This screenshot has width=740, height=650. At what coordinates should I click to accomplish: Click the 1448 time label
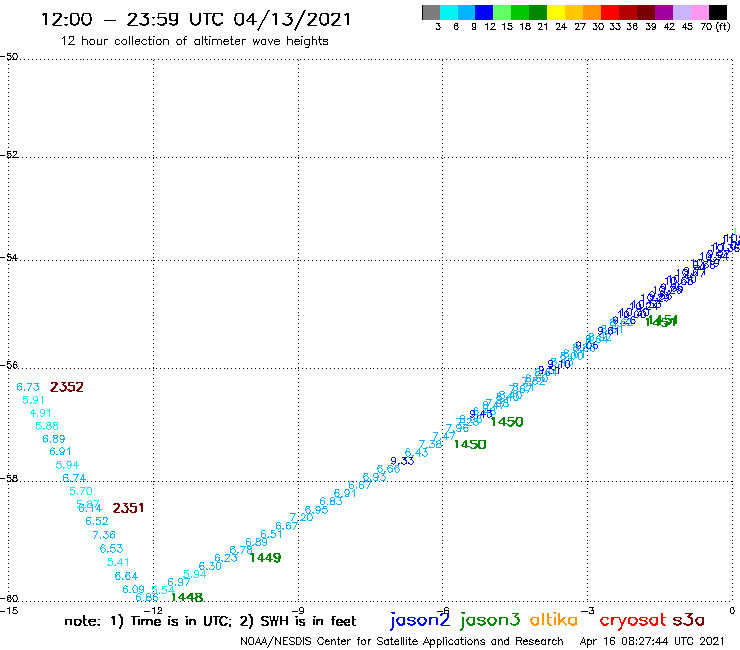[187, 597]
